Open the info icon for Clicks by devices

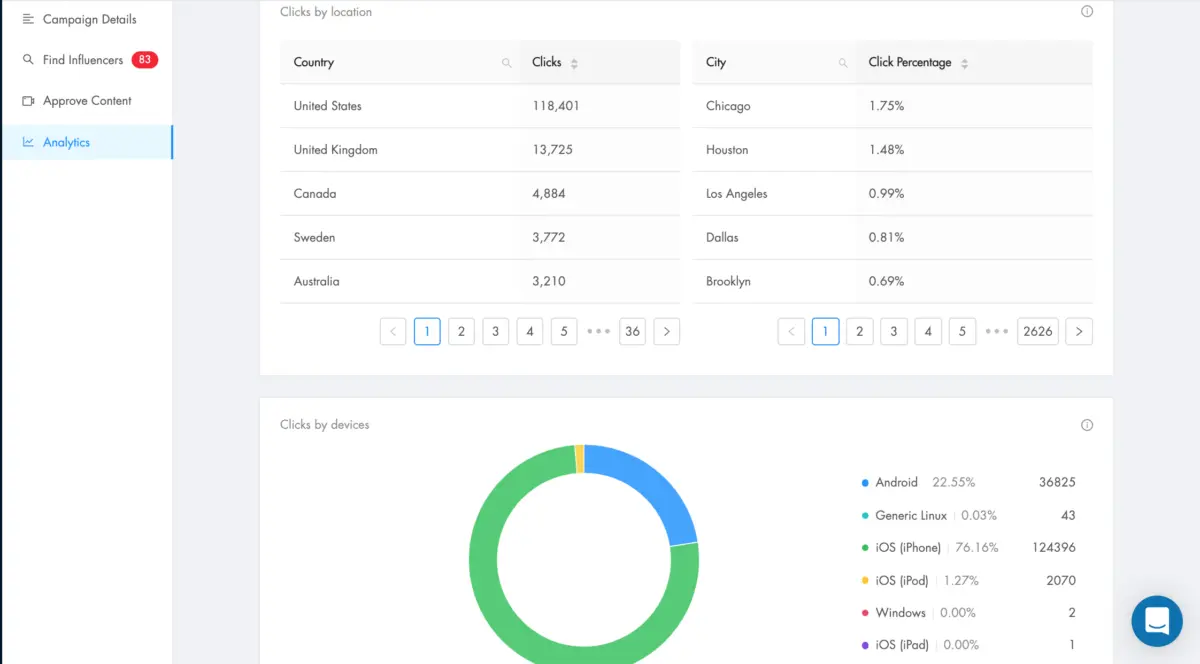1087,425
